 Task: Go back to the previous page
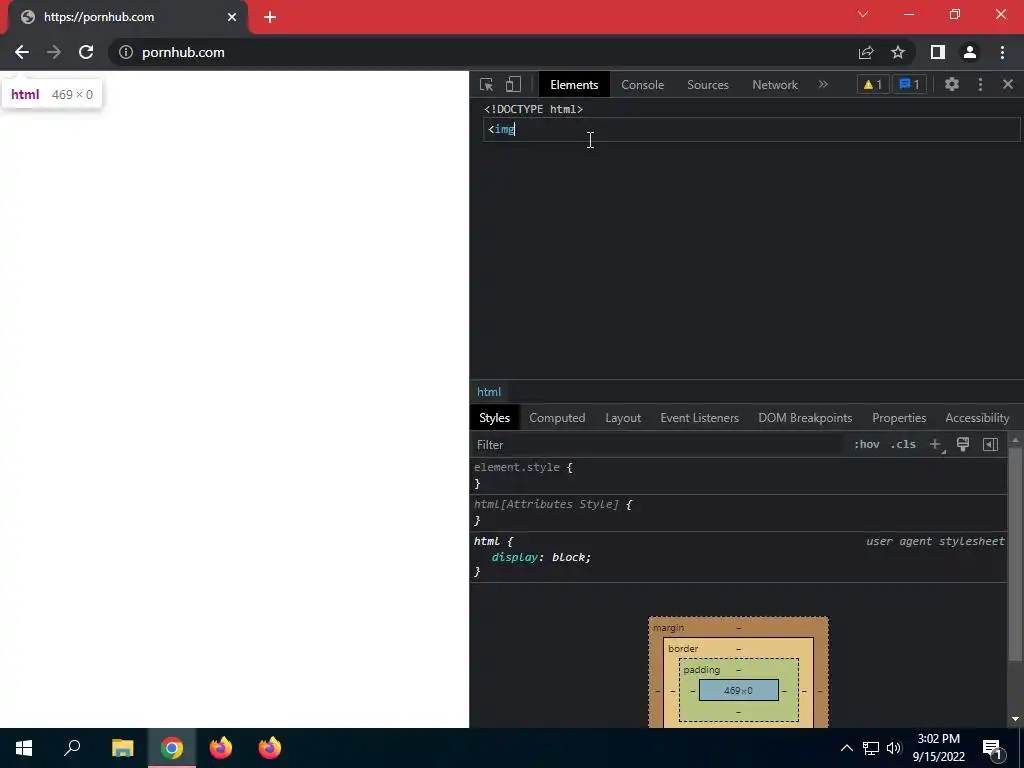22,52
